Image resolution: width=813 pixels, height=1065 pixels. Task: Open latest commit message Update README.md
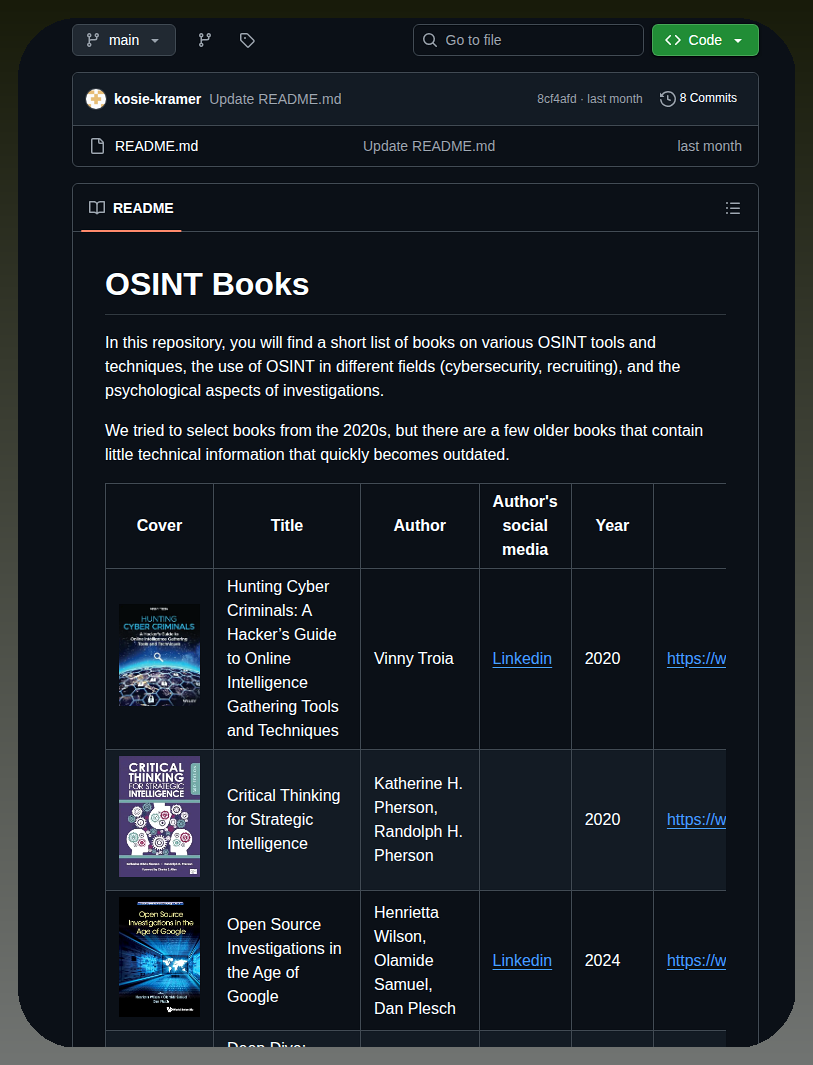pos(275,99)
